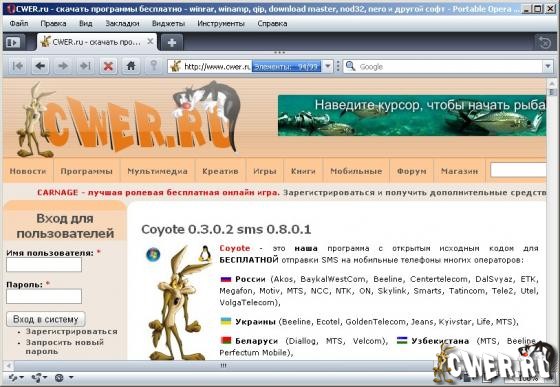
Task: Click the Вход в систему button
Action: click(46, 319)
